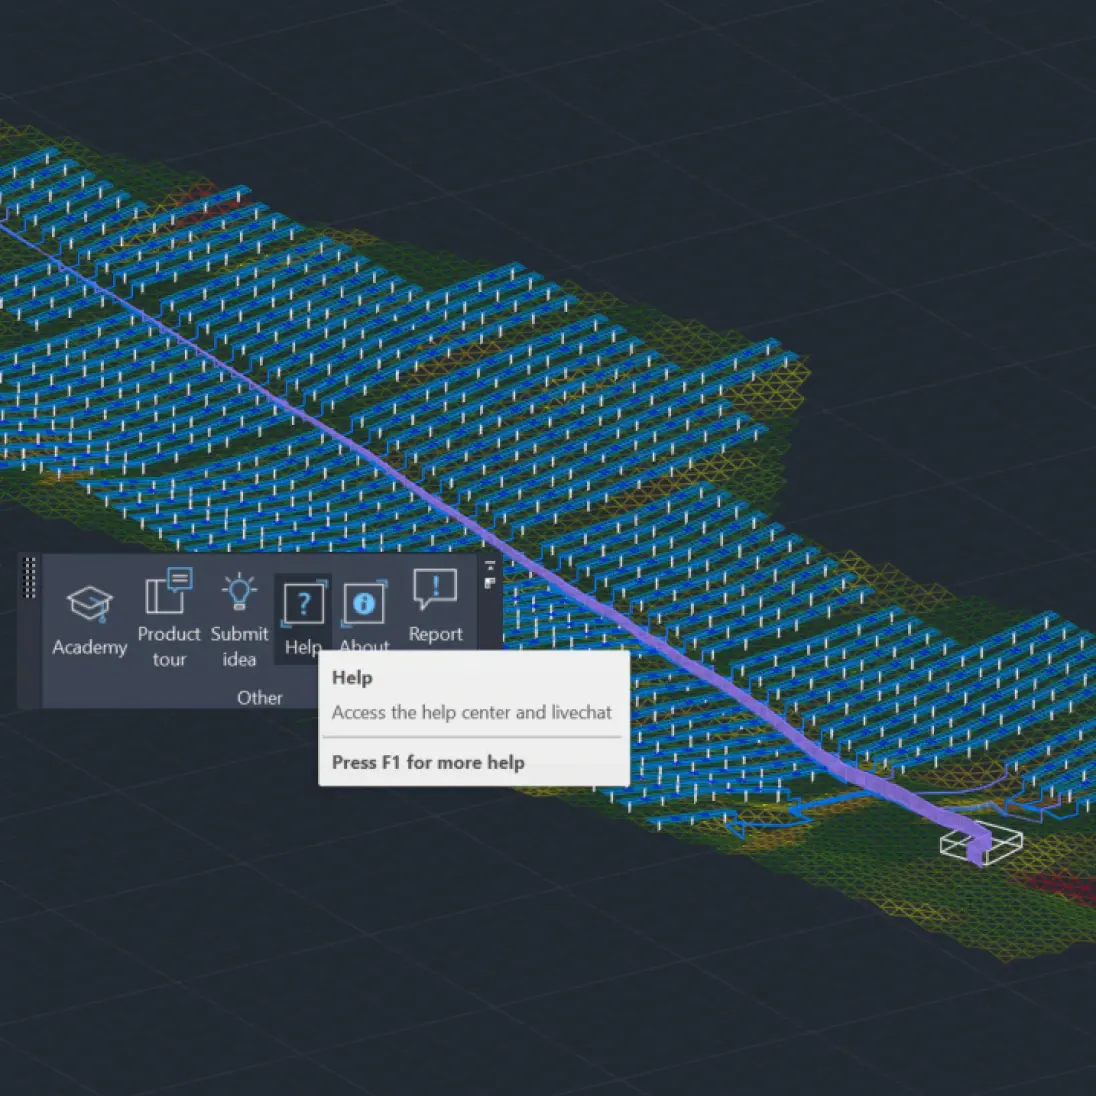
Task: Click the lower small icon on the panel's right edge
Action: [490, 582]
